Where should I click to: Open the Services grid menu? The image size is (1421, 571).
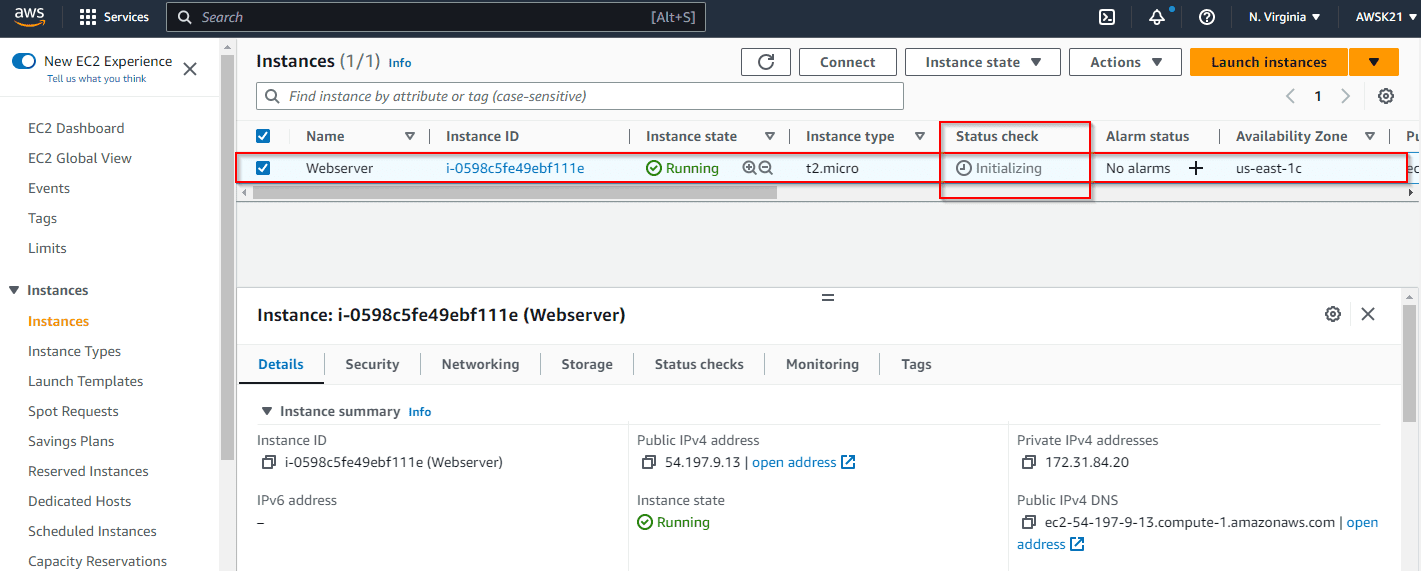pyautogui.click(x=113, y=17)
